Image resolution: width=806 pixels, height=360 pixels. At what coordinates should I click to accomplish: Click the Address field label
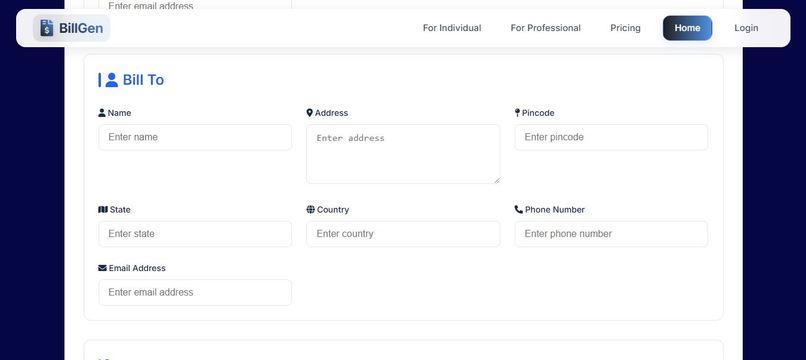pos(331,113)
